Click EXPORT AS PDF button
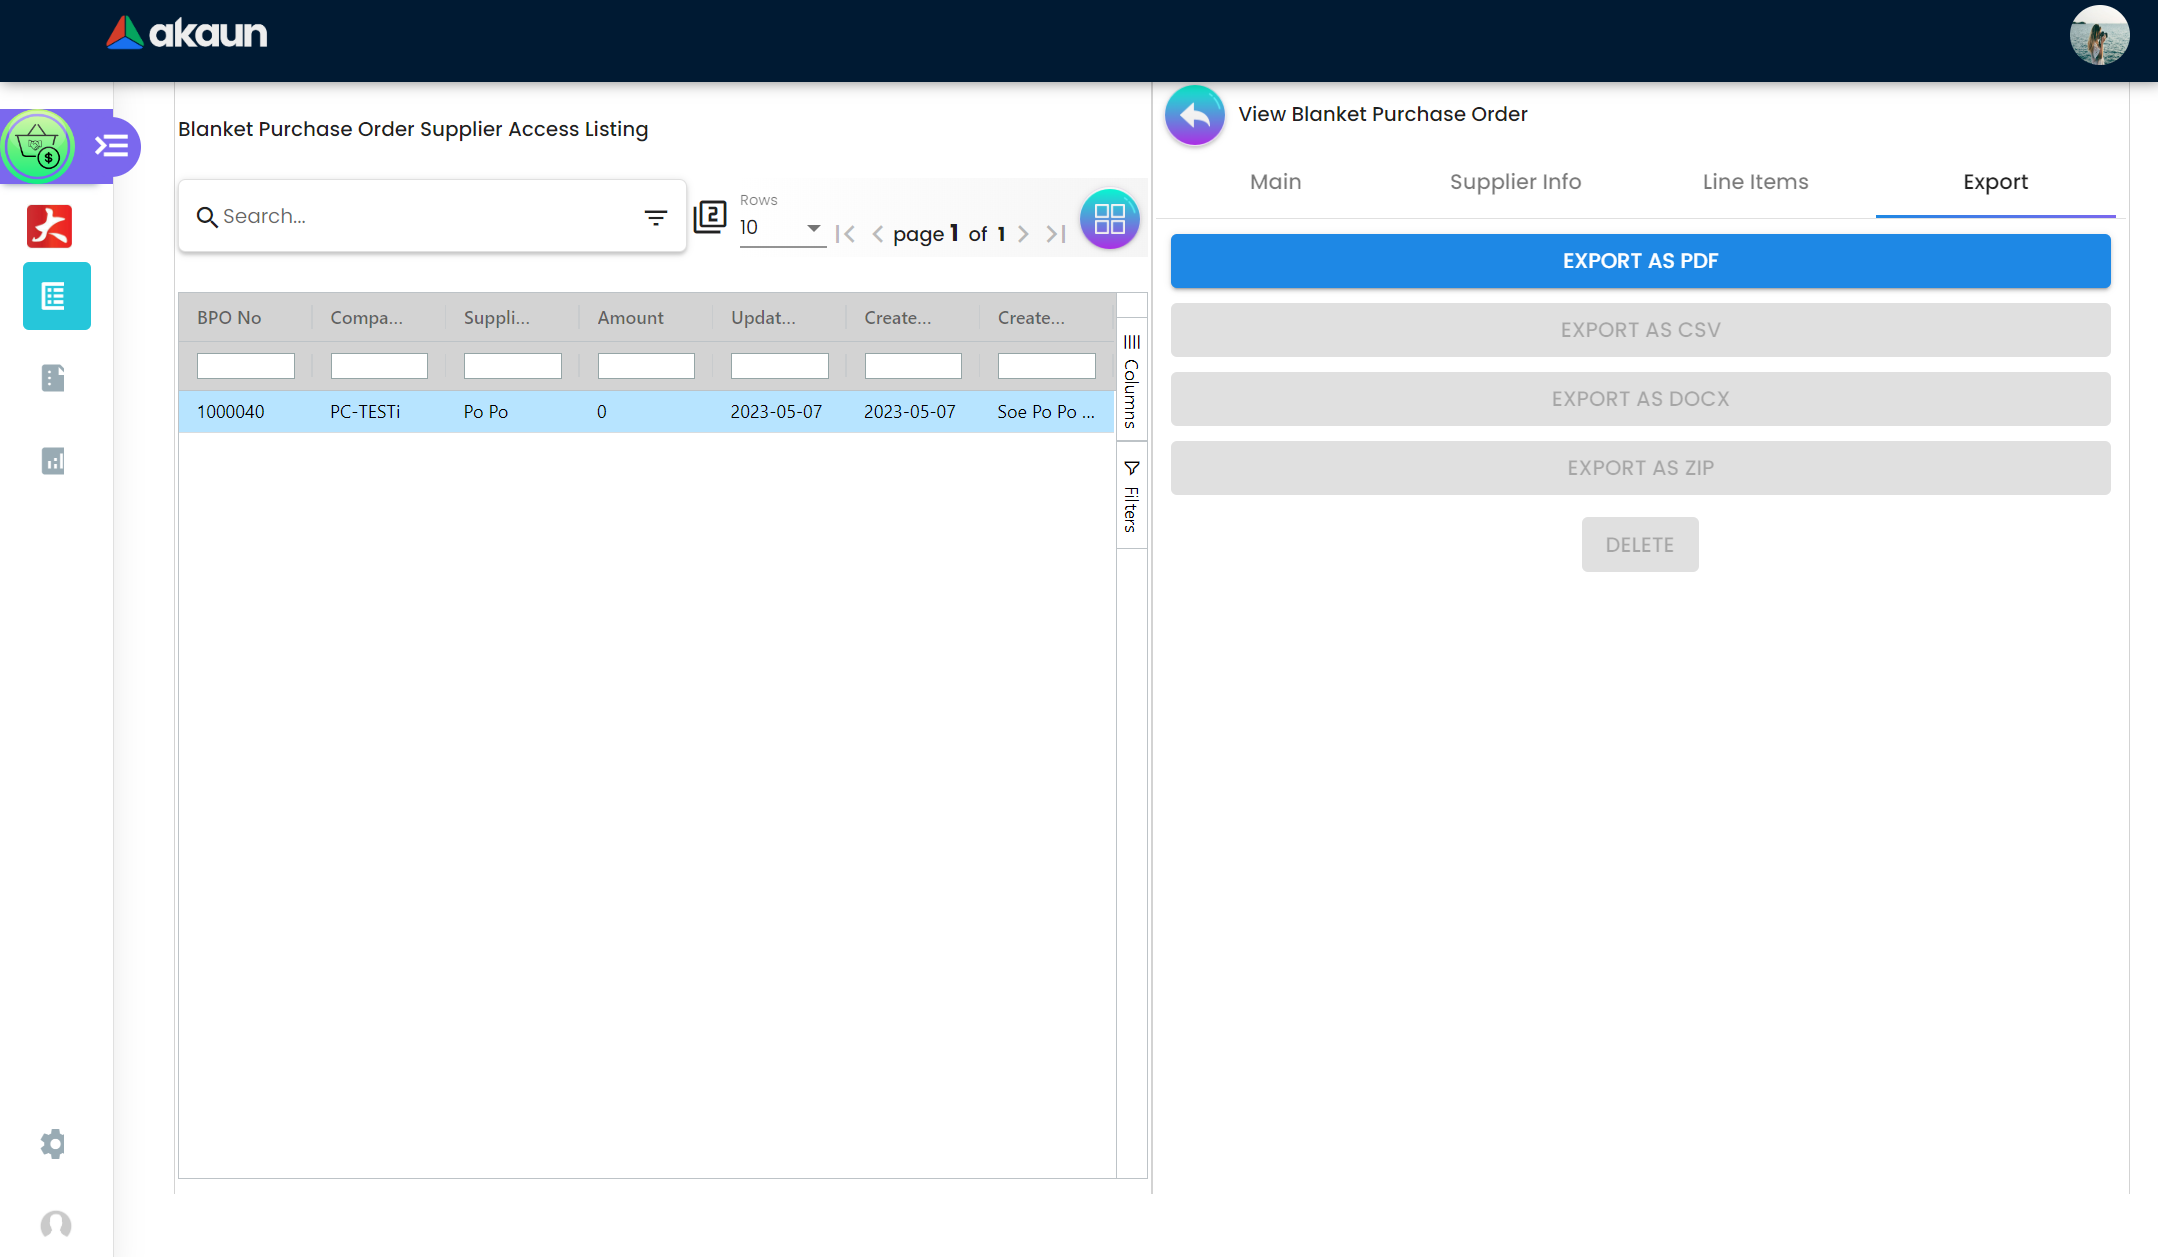2158x1257 pixels. (1640, 261)
